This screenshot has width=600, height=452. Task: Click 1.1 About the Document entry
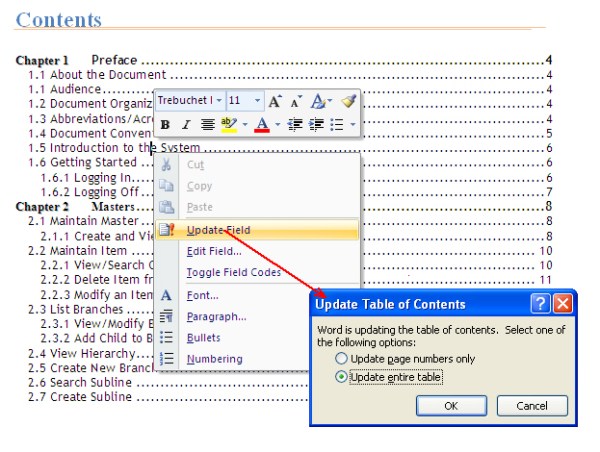pos(290,75)
